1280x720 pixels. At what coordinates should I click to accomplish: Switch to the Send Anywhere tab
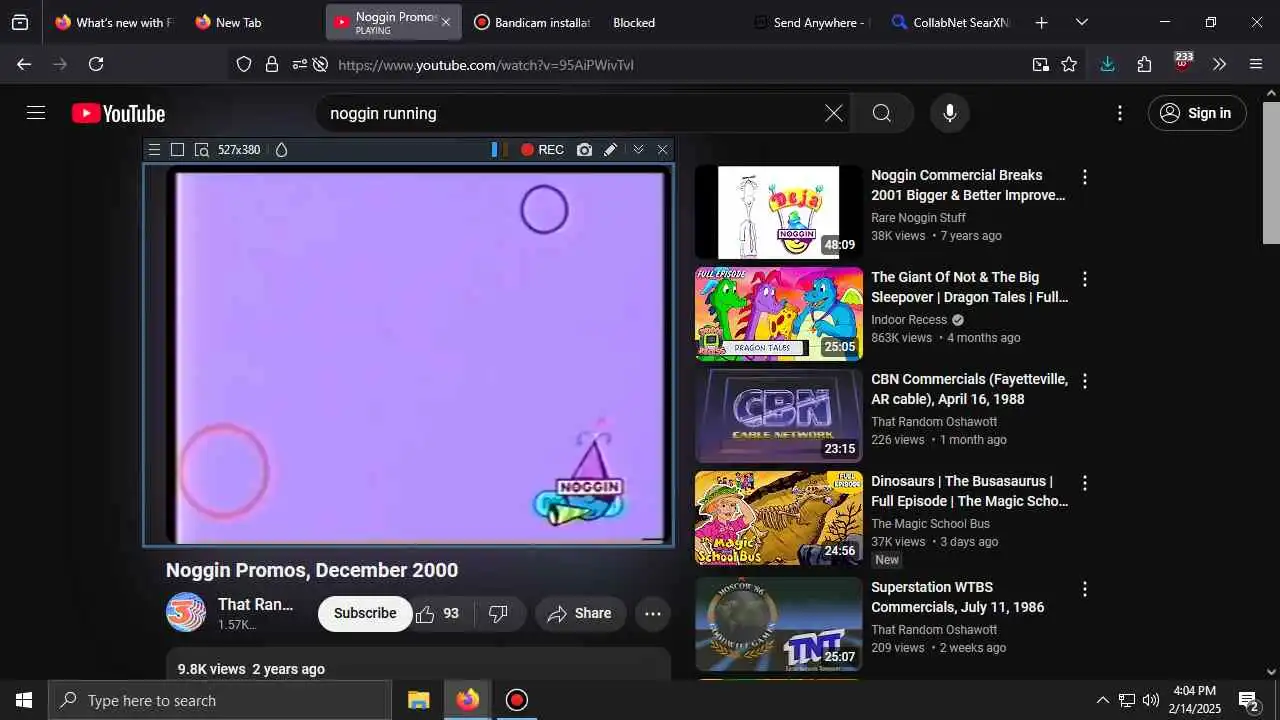pos(811,22)
